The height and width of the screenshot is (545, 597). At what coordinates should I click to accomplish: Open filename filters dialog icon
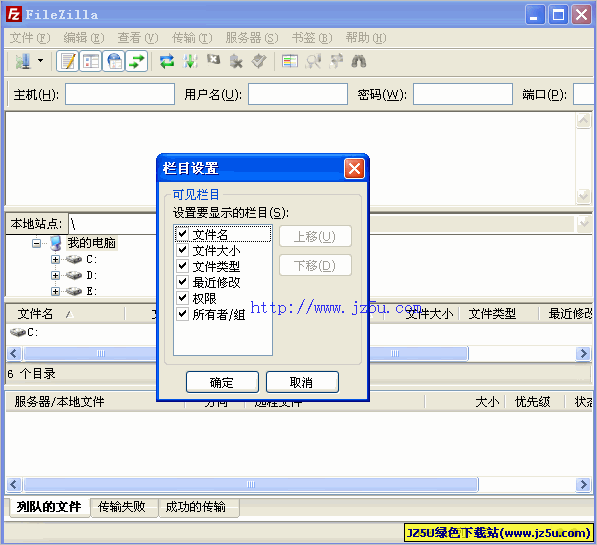click(x=290, y=61)
